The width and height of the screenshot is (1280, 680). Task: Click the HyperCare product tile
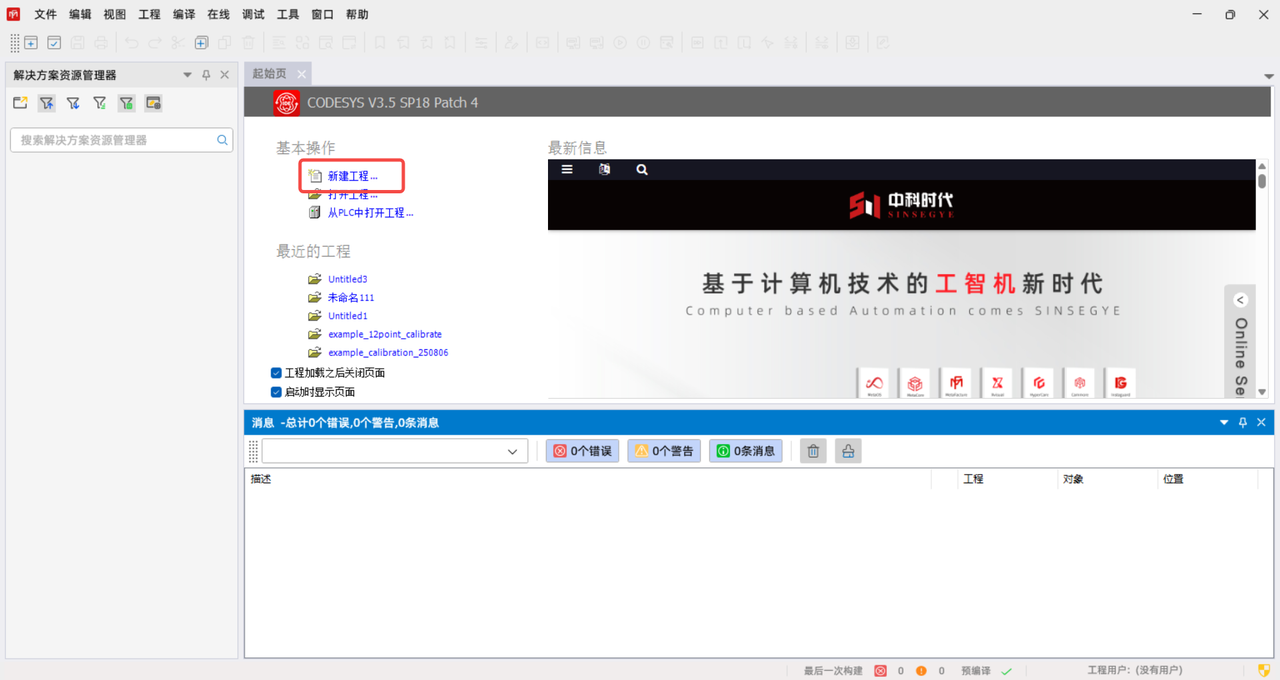1039,384
